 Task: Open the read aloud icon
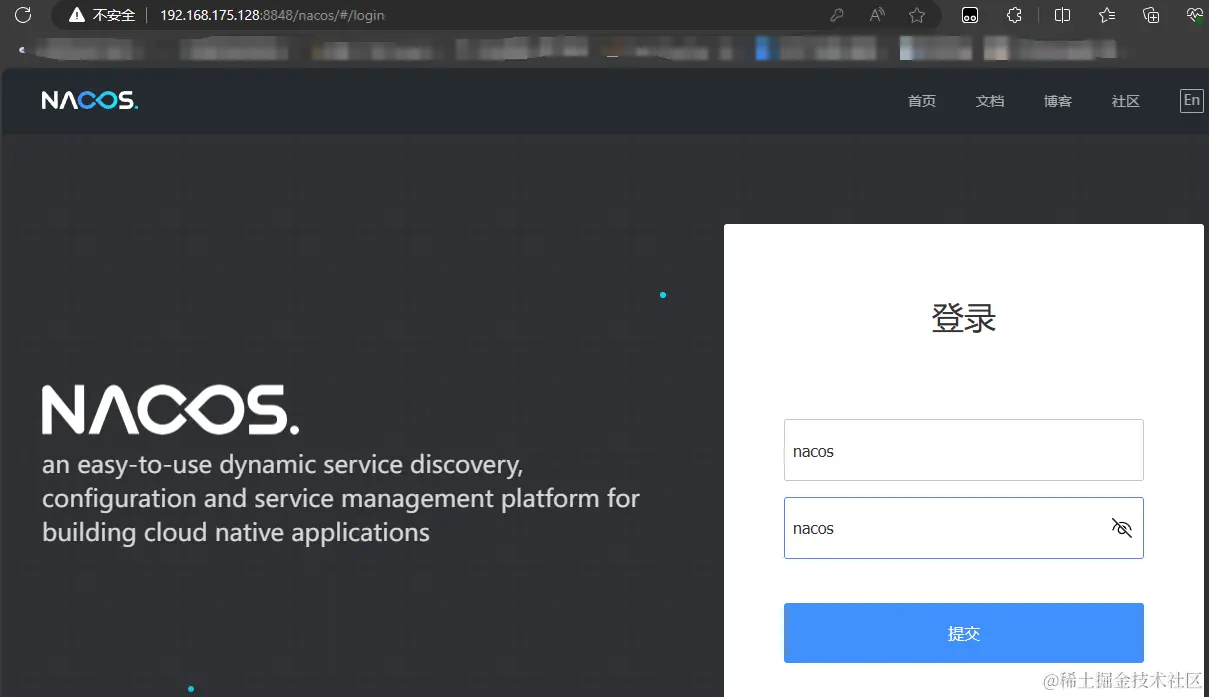coord(877,15)
